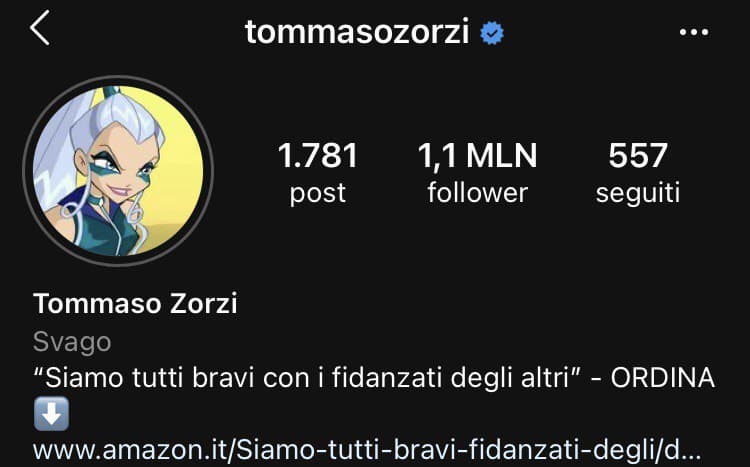750x467 pixels.
Task: Open the Winx character profile picture
Action: (118, 170)
